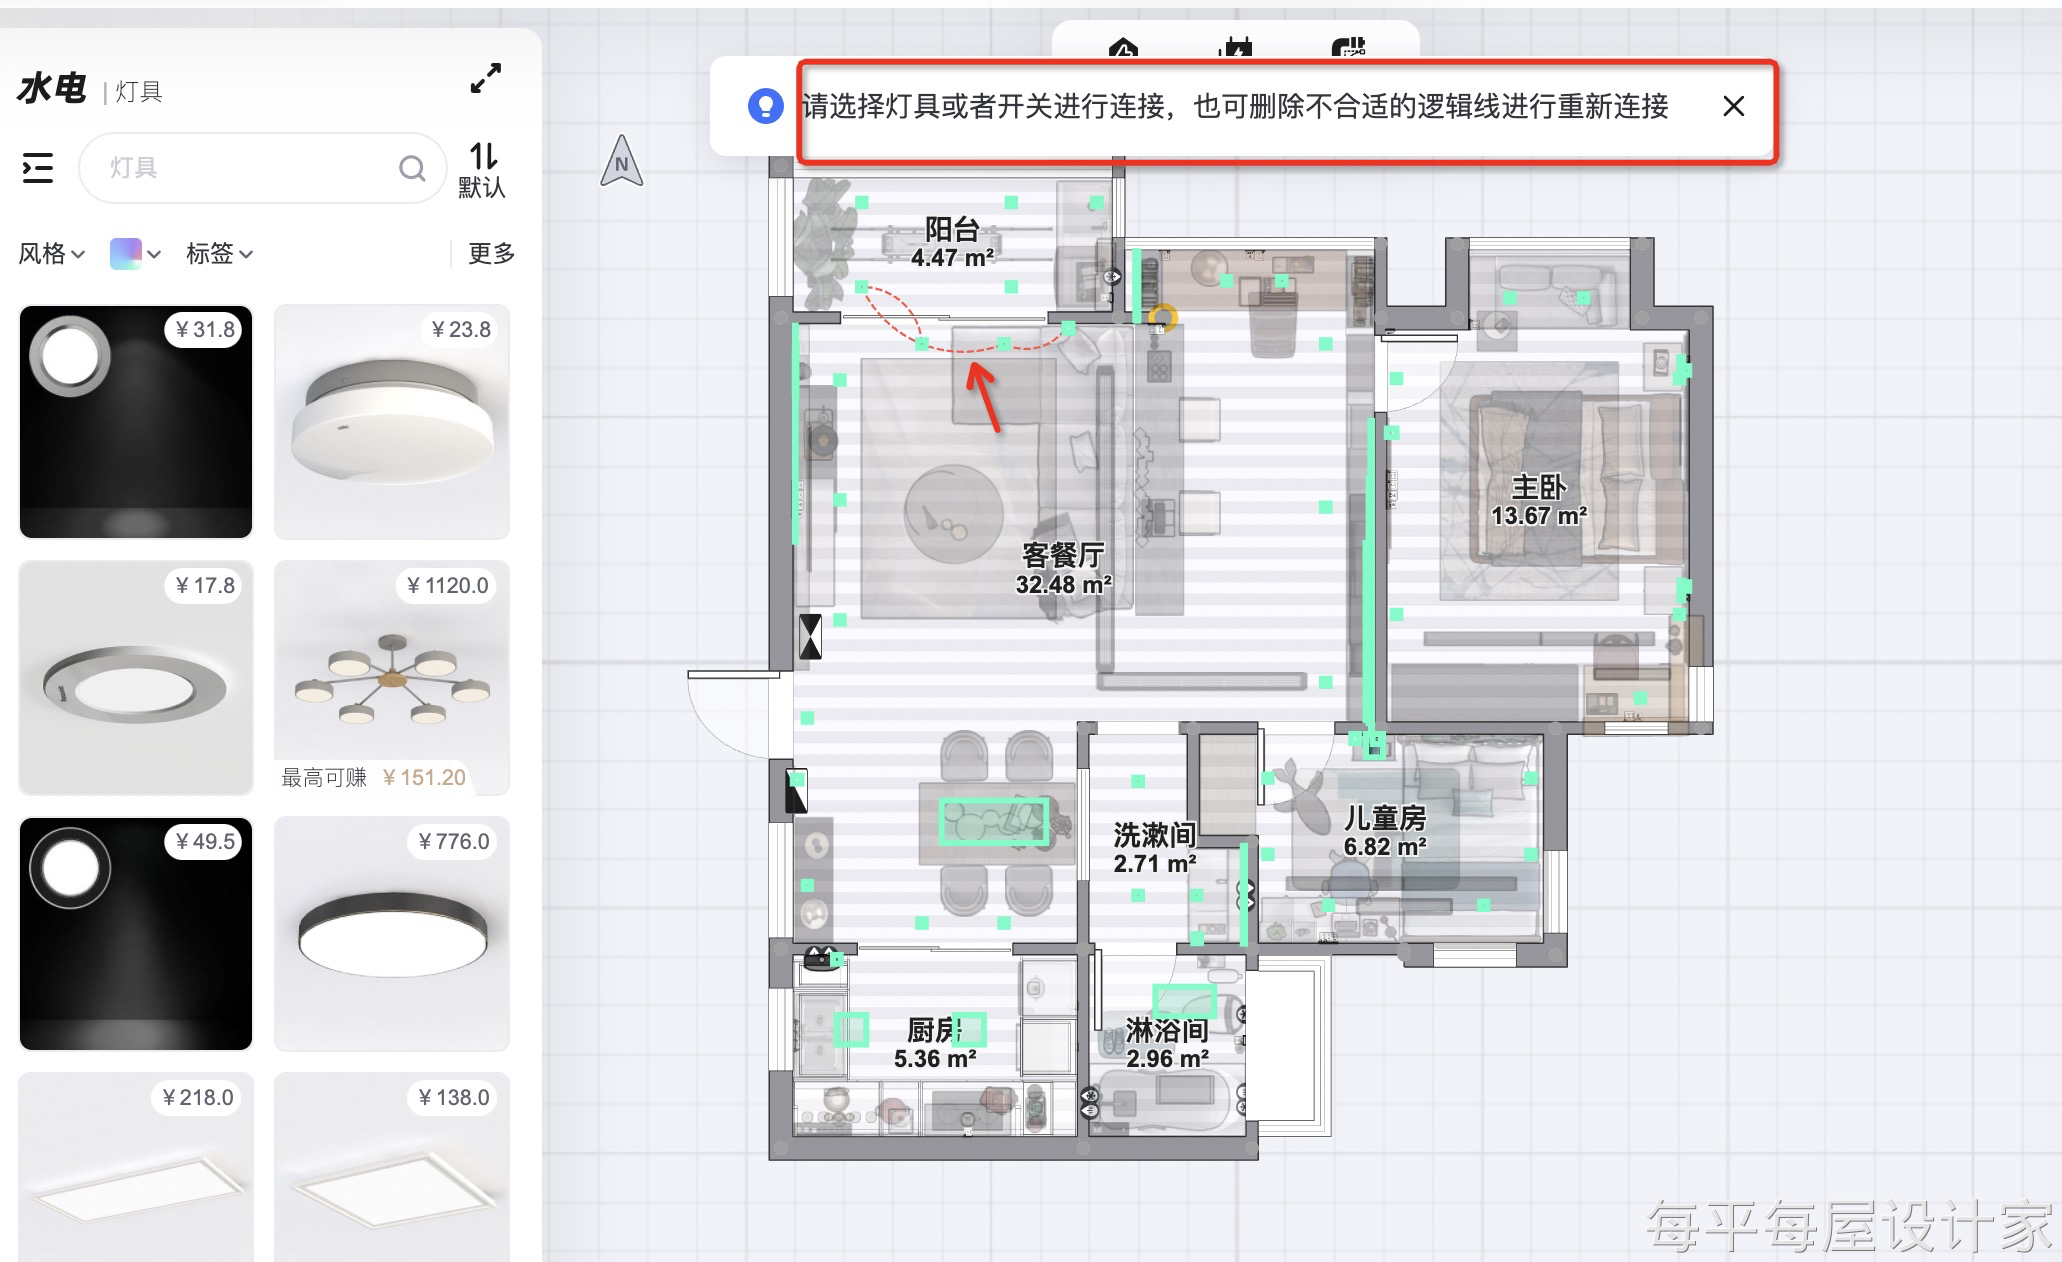Click the 主卧 room label

1538,501
